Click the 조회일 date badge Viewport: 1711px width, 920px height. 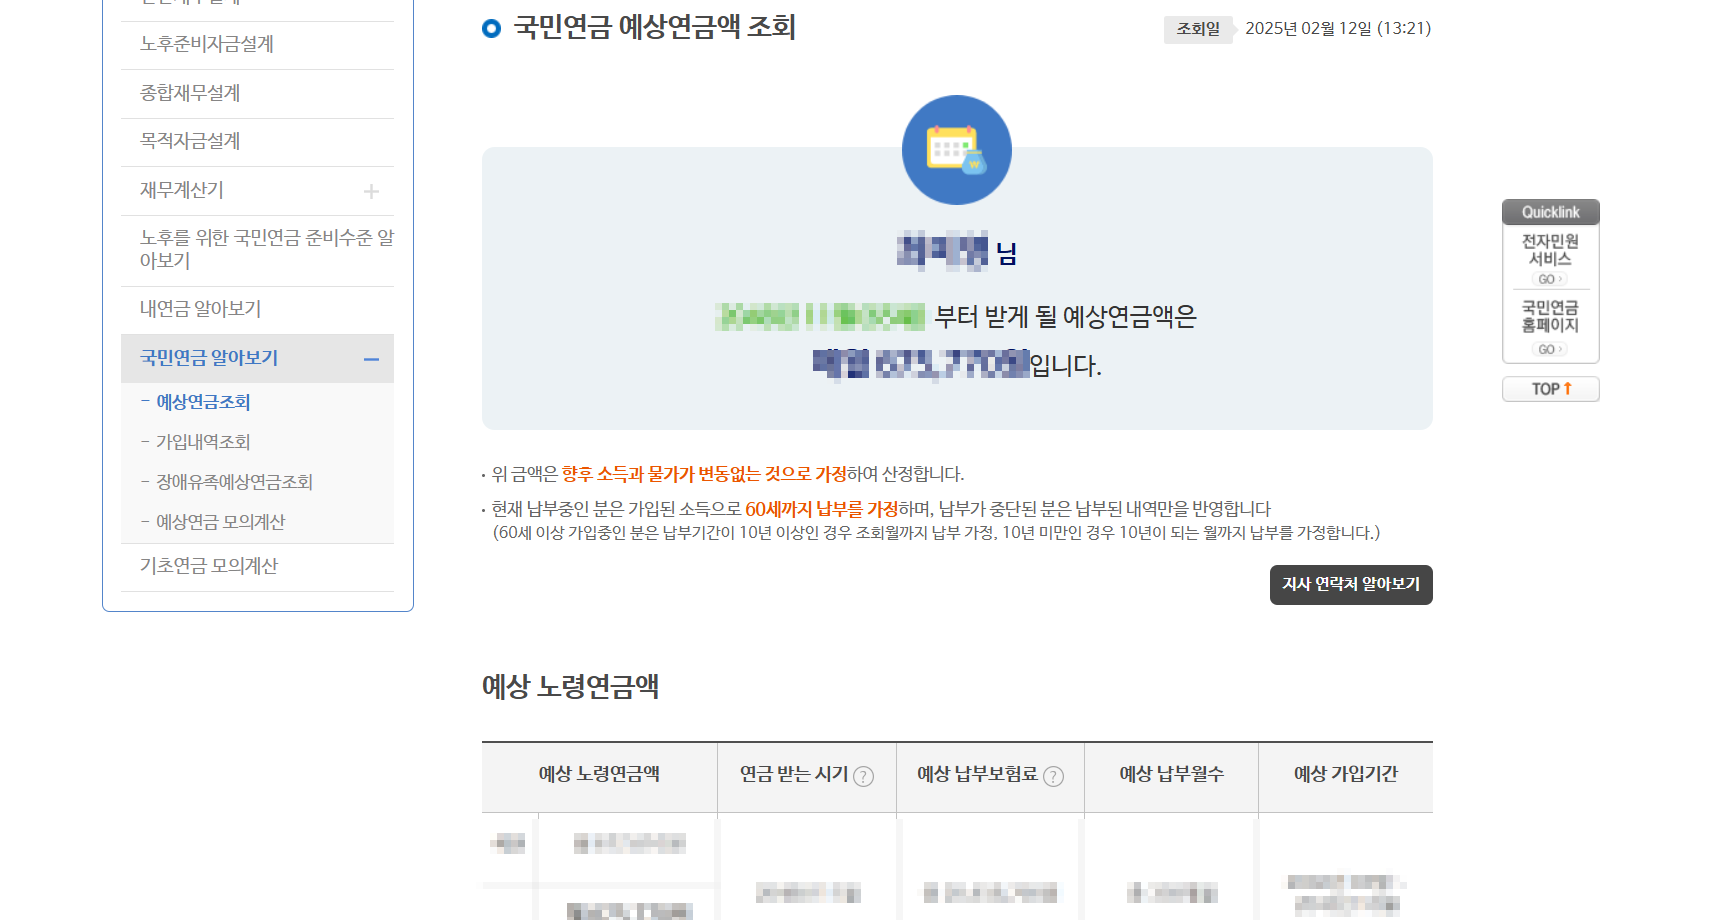click(x=1197, y=30)
